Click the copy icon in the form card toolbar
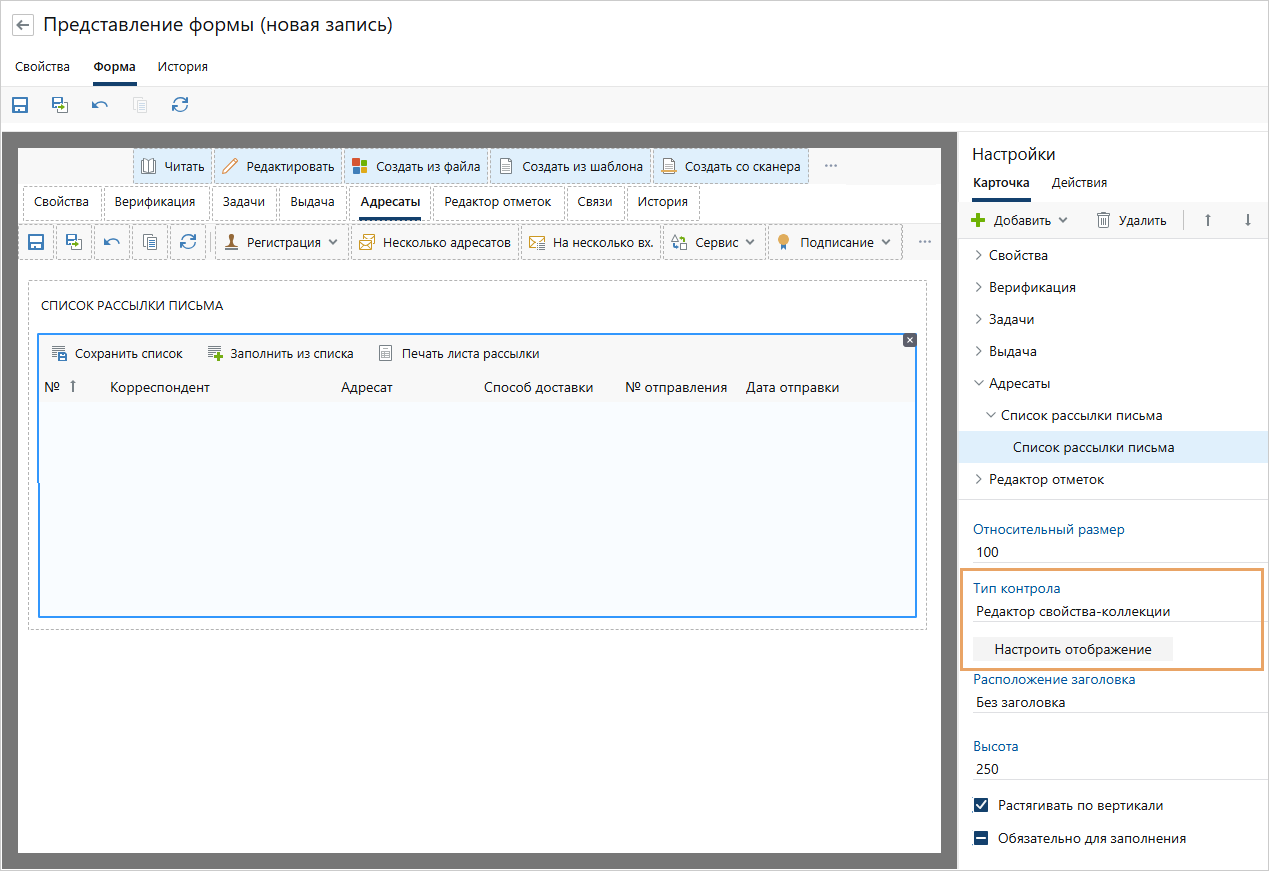 click(150, 242)
